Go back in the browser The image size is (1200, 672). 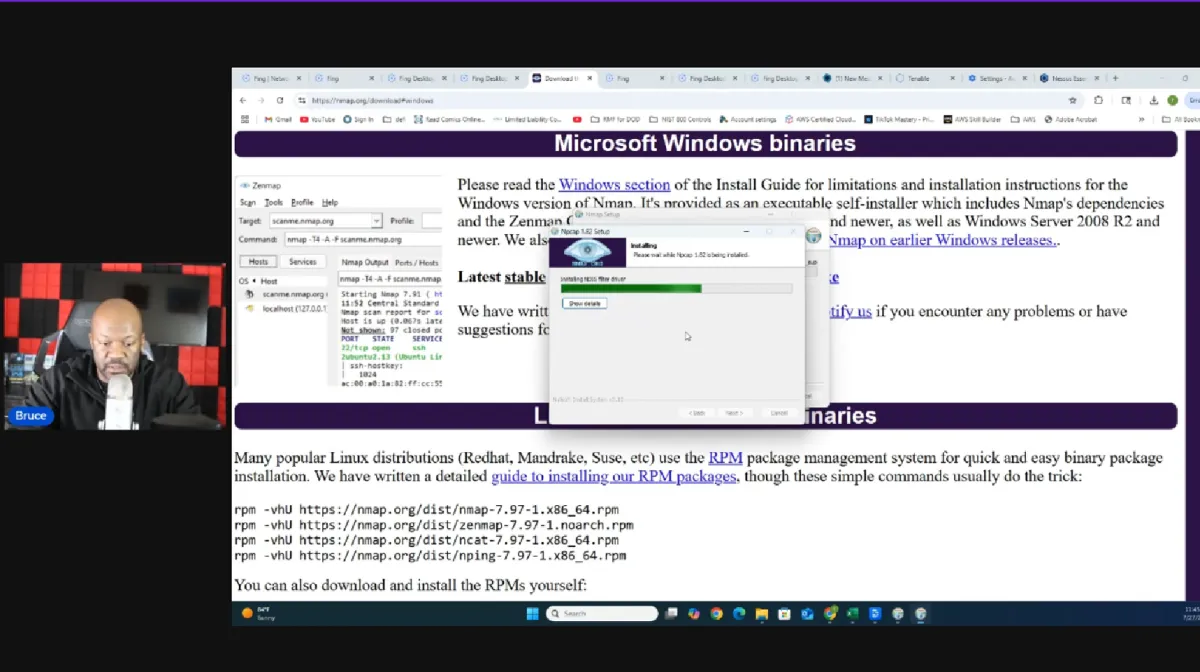[243, 100]
